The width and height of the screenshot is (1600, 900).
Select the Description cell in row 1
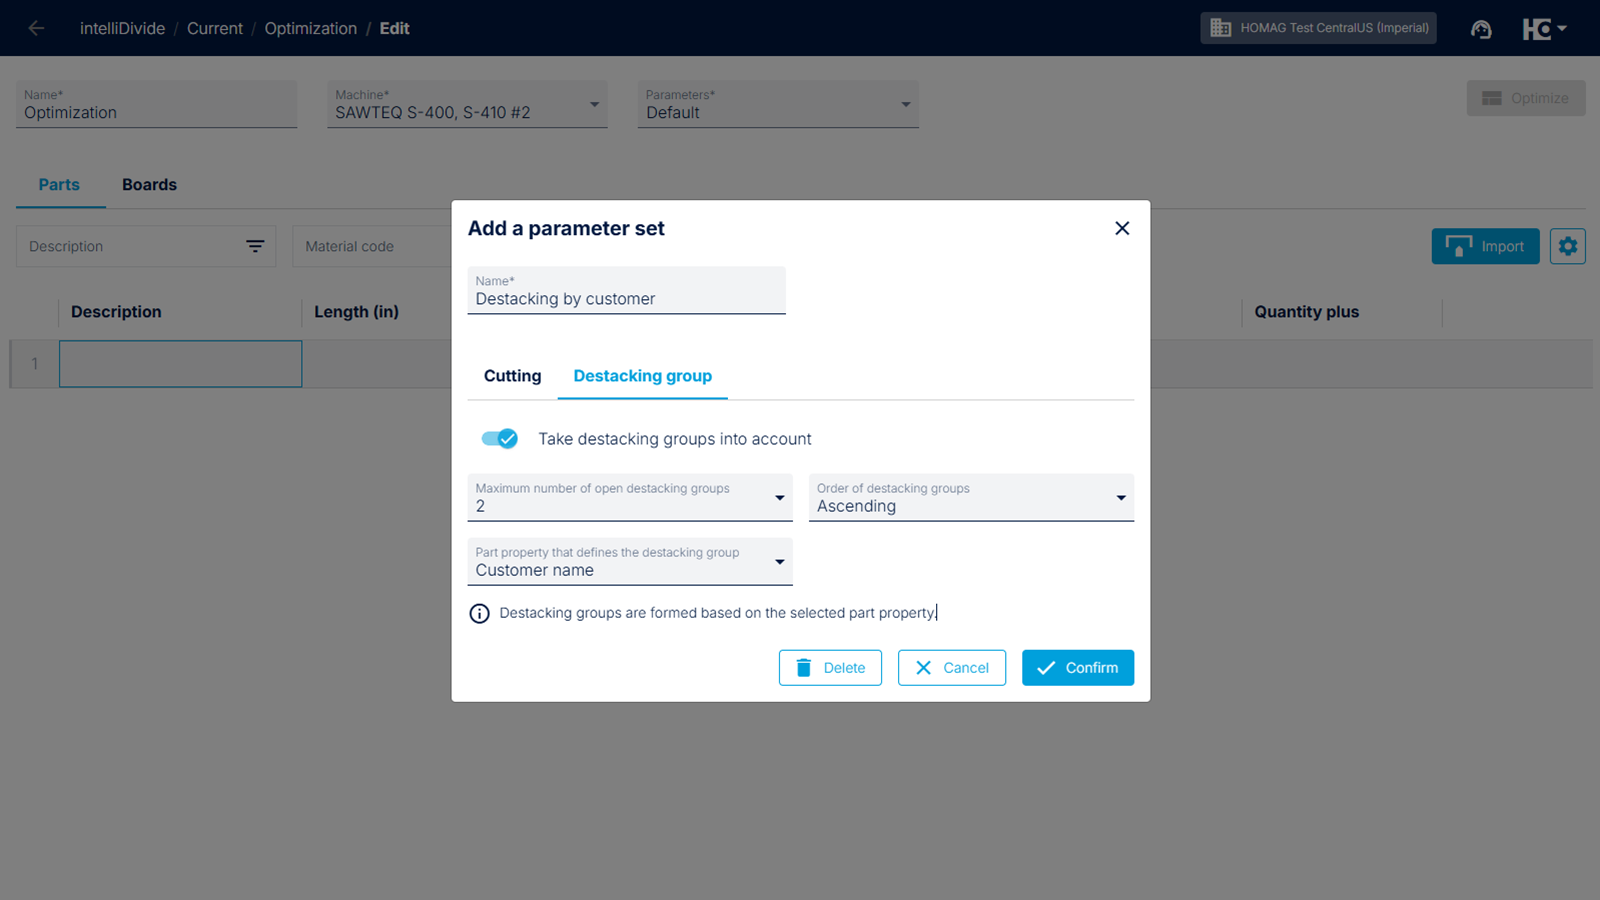(x=180, y=364)
